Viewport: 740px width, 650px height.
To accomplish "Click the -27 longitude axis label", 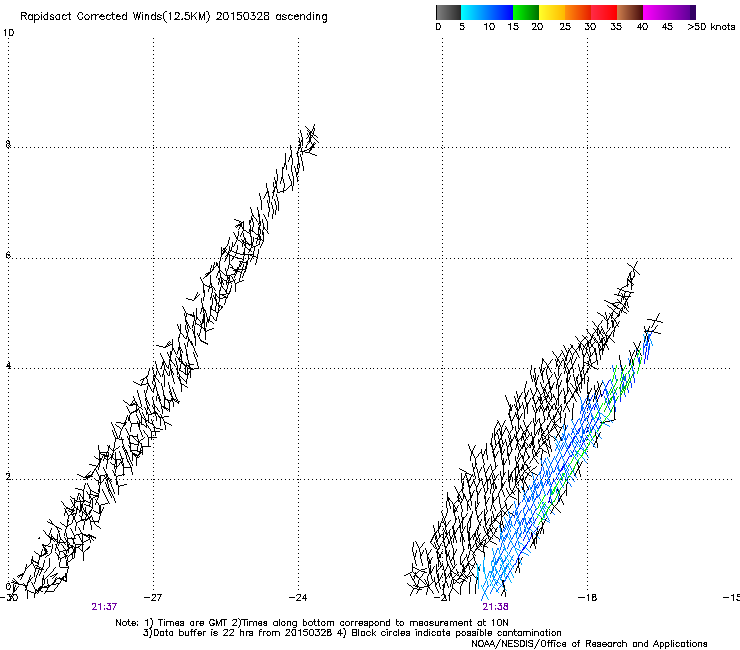I will point(153,597).
